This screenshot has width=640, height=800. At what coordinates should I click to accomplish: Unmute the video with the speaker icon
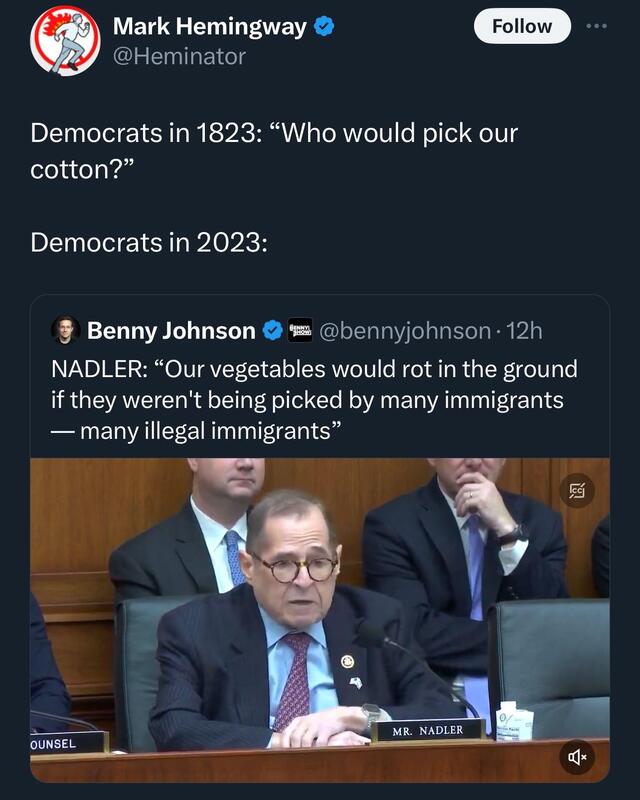coord(578,757)
